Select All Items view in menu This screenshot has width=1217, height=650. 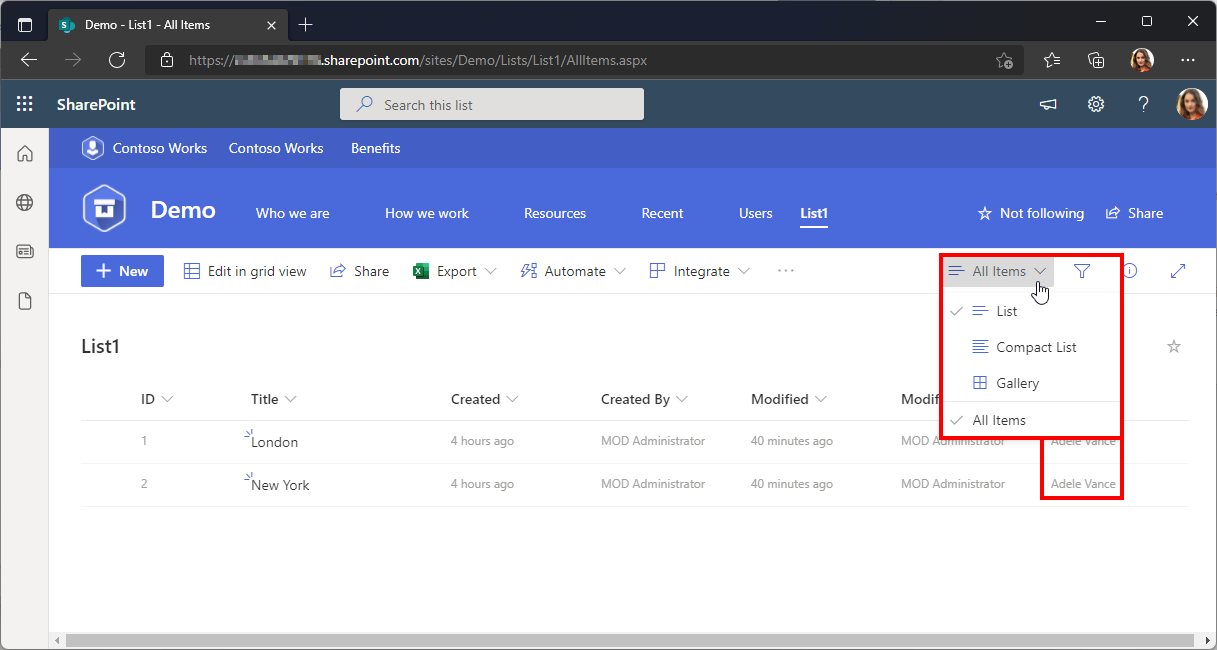point(999,420)
